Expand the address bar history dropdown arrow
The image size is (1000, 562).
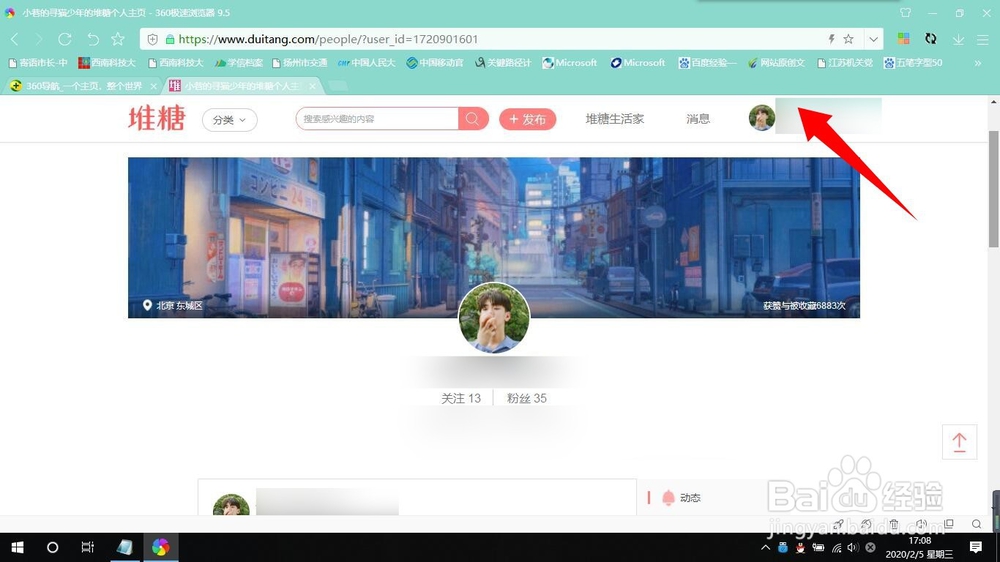873,39
